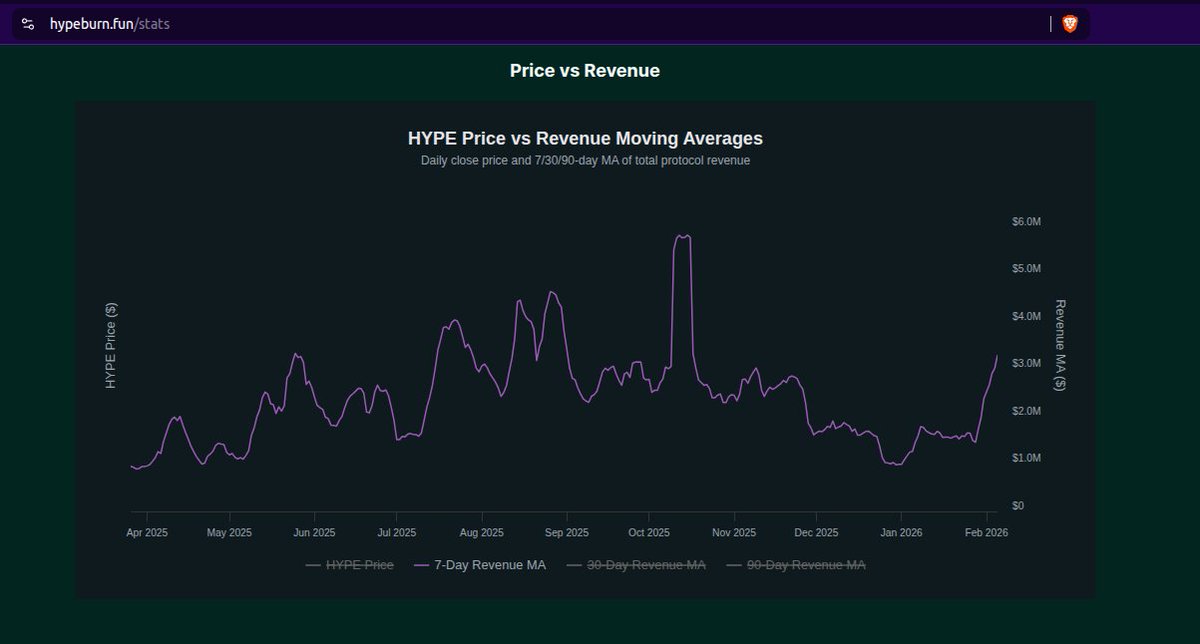Click the Feb 2026 date label

coord(986,532)
